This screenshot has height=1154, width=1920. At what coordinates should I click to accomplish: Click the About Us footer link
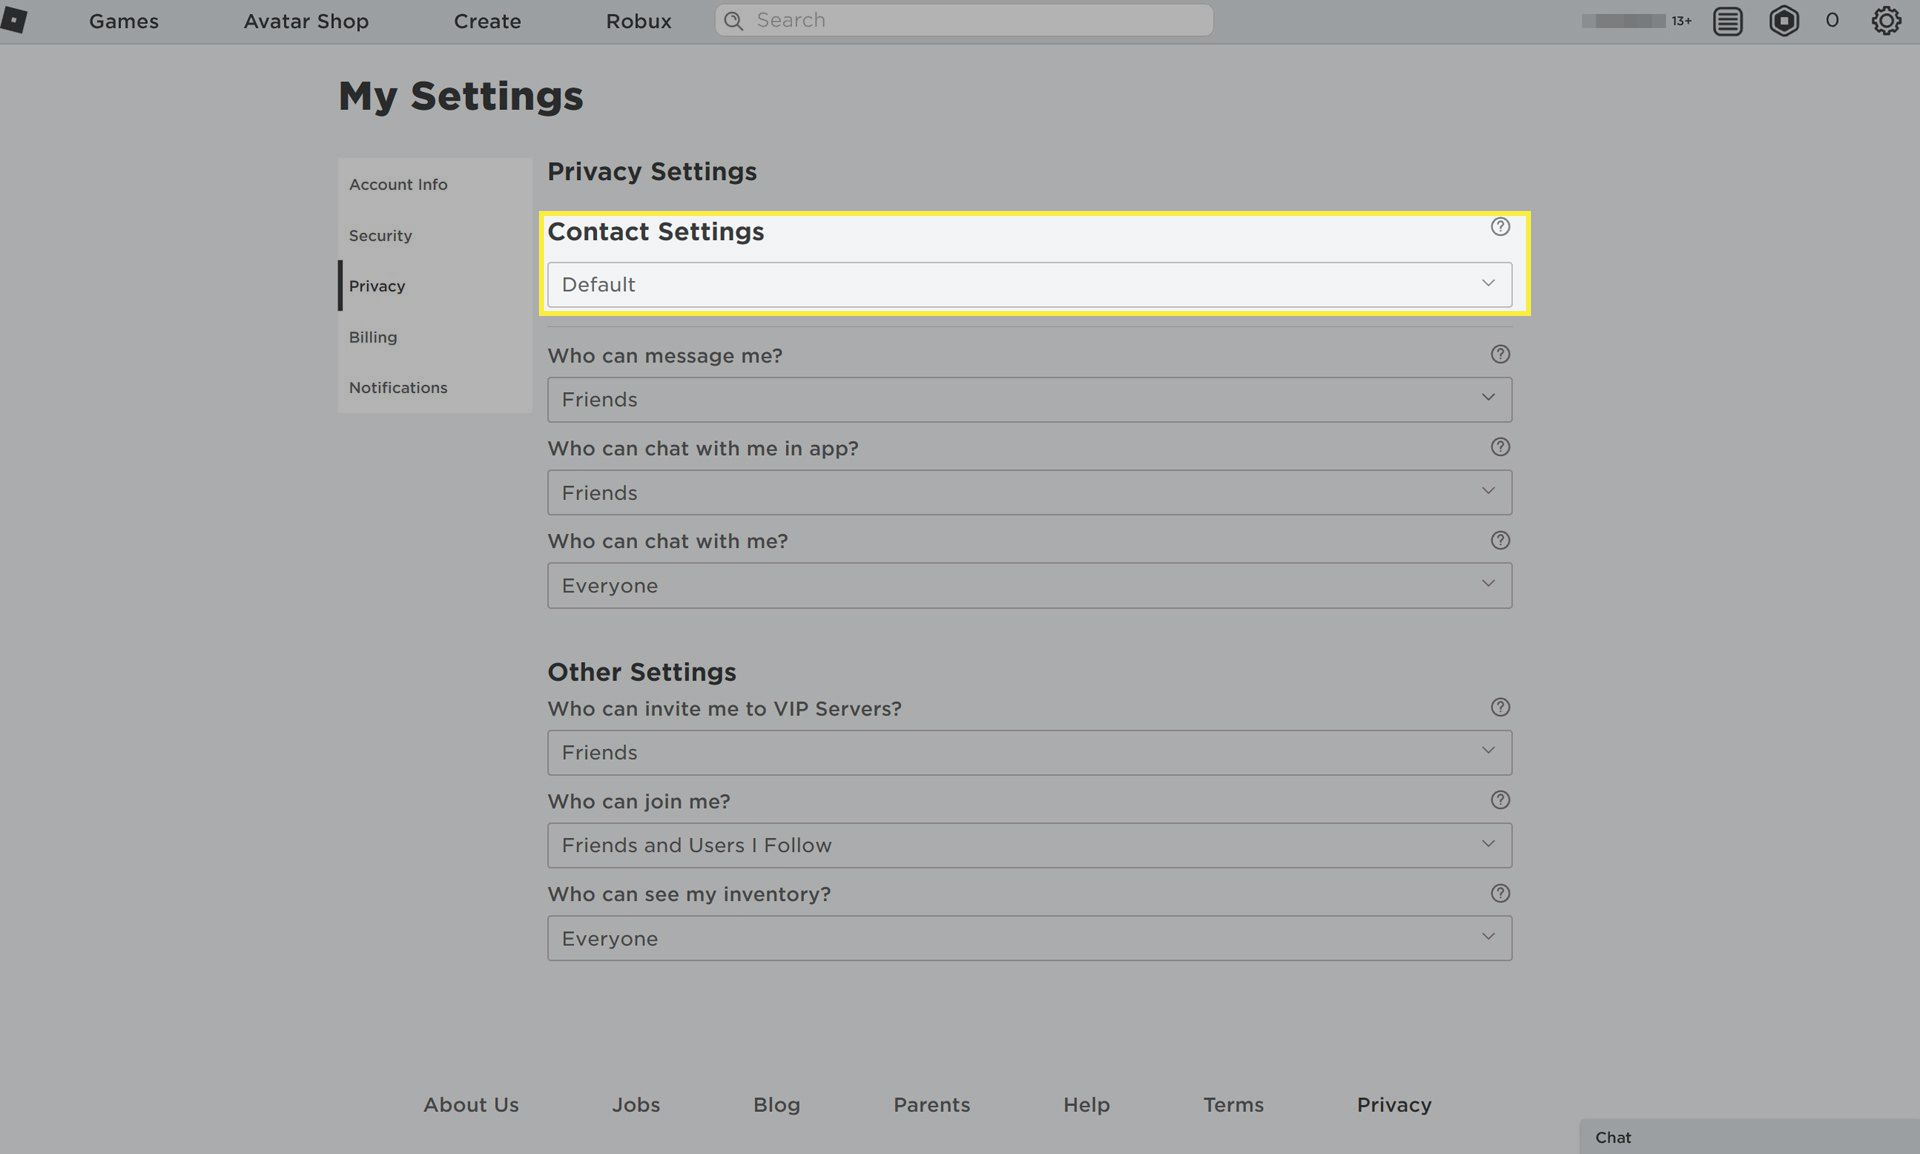pyautogui.click(x=471, y=1105)
